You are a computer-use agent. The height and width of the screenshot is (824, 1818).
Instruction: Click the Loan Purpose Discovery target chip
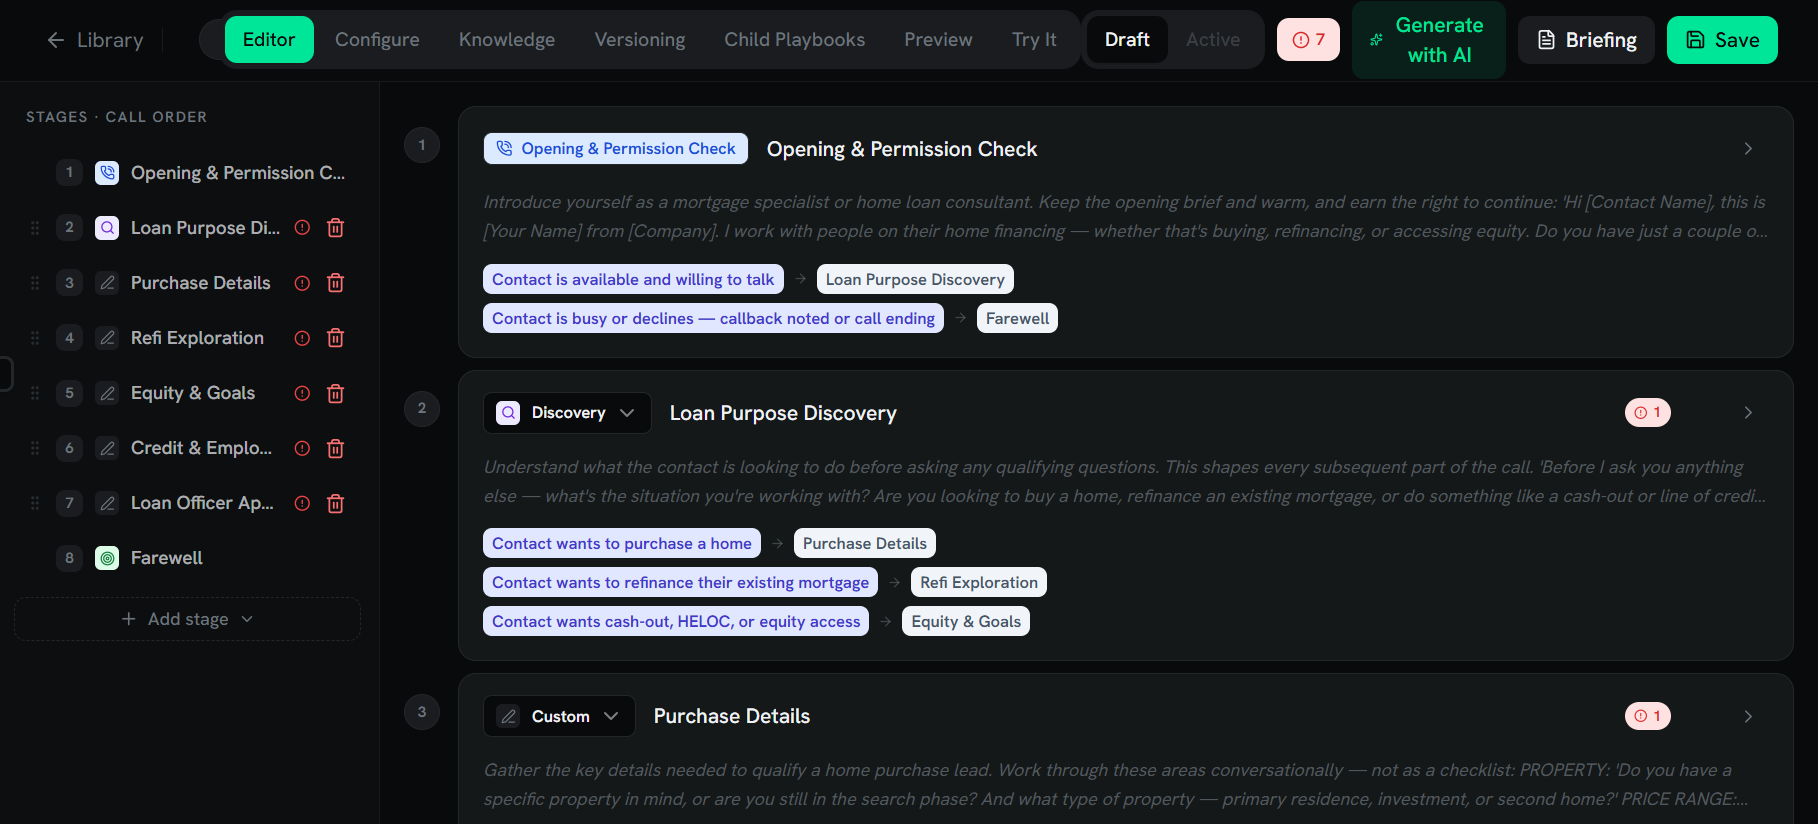click(915, 279)
